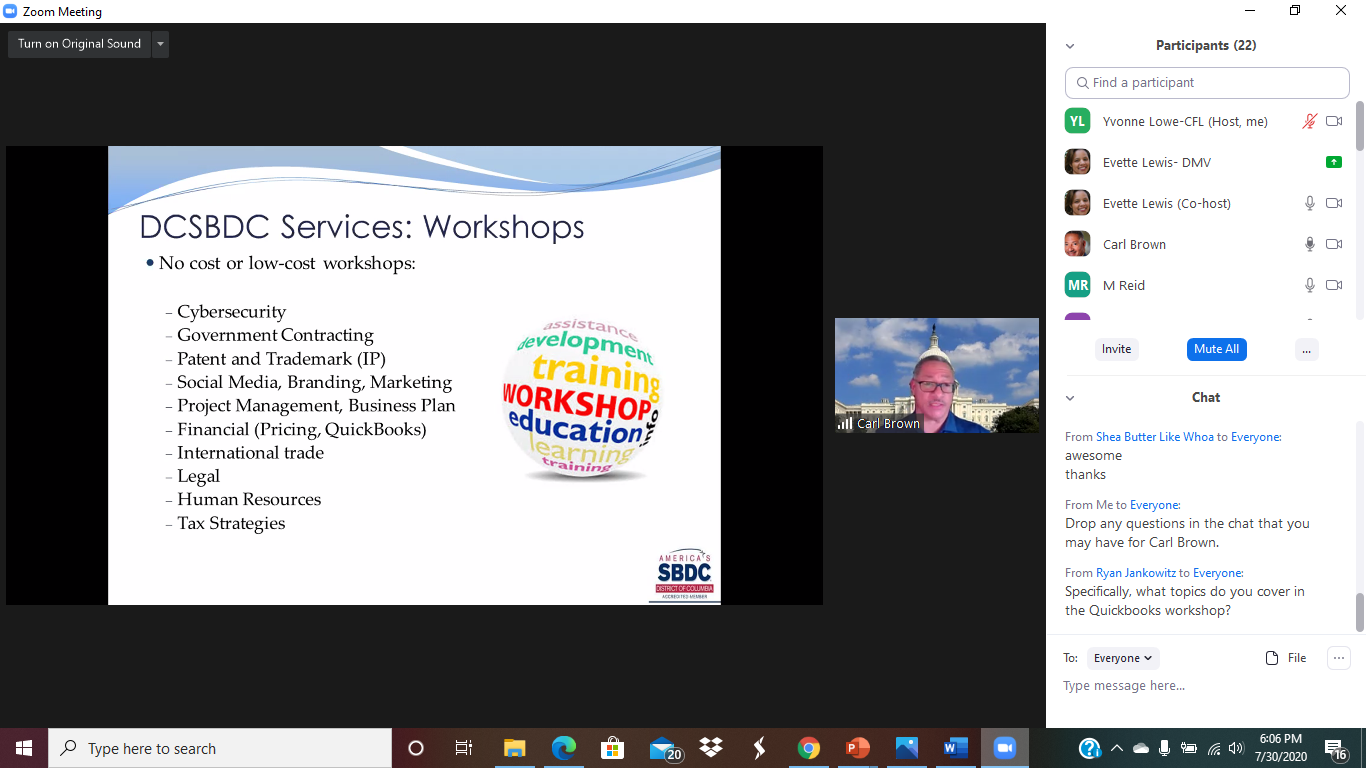
Task: Click Carl Brown's avatar in participants list
Action: click(x=1077, y=244)
